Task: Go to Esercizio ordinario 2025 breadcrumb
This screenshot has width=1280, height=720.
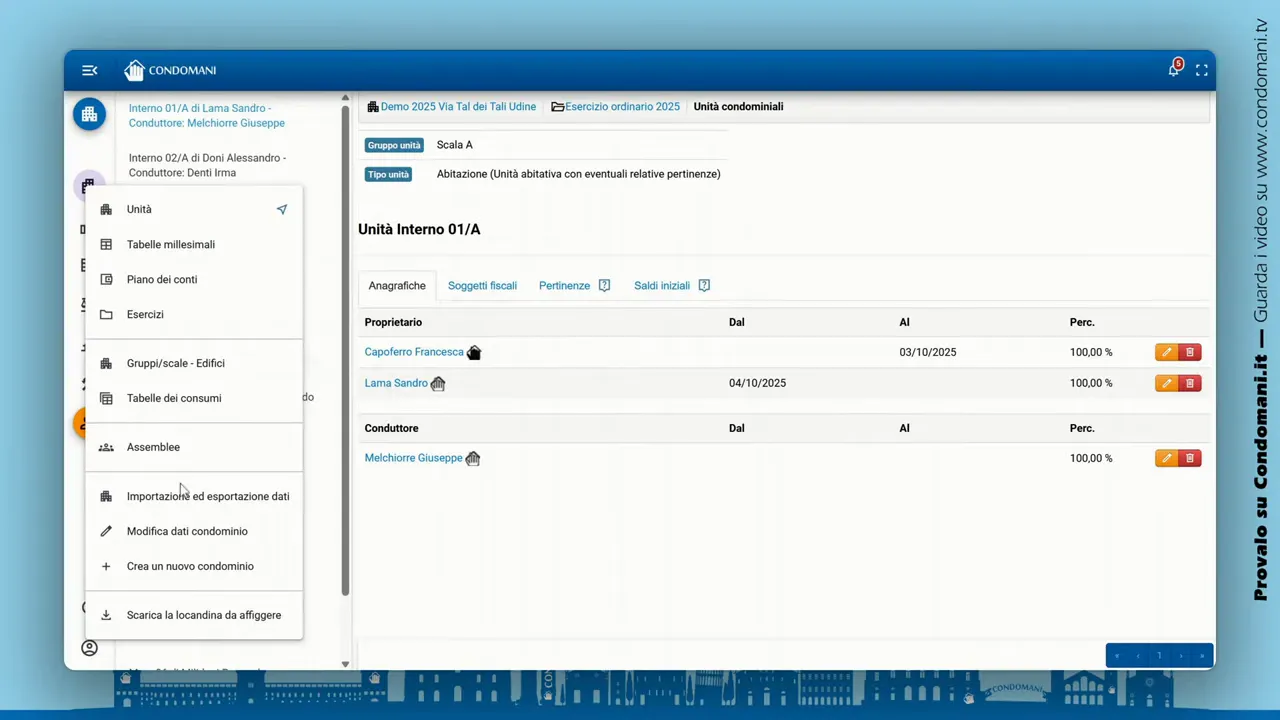Action: (x=621, y=107)
